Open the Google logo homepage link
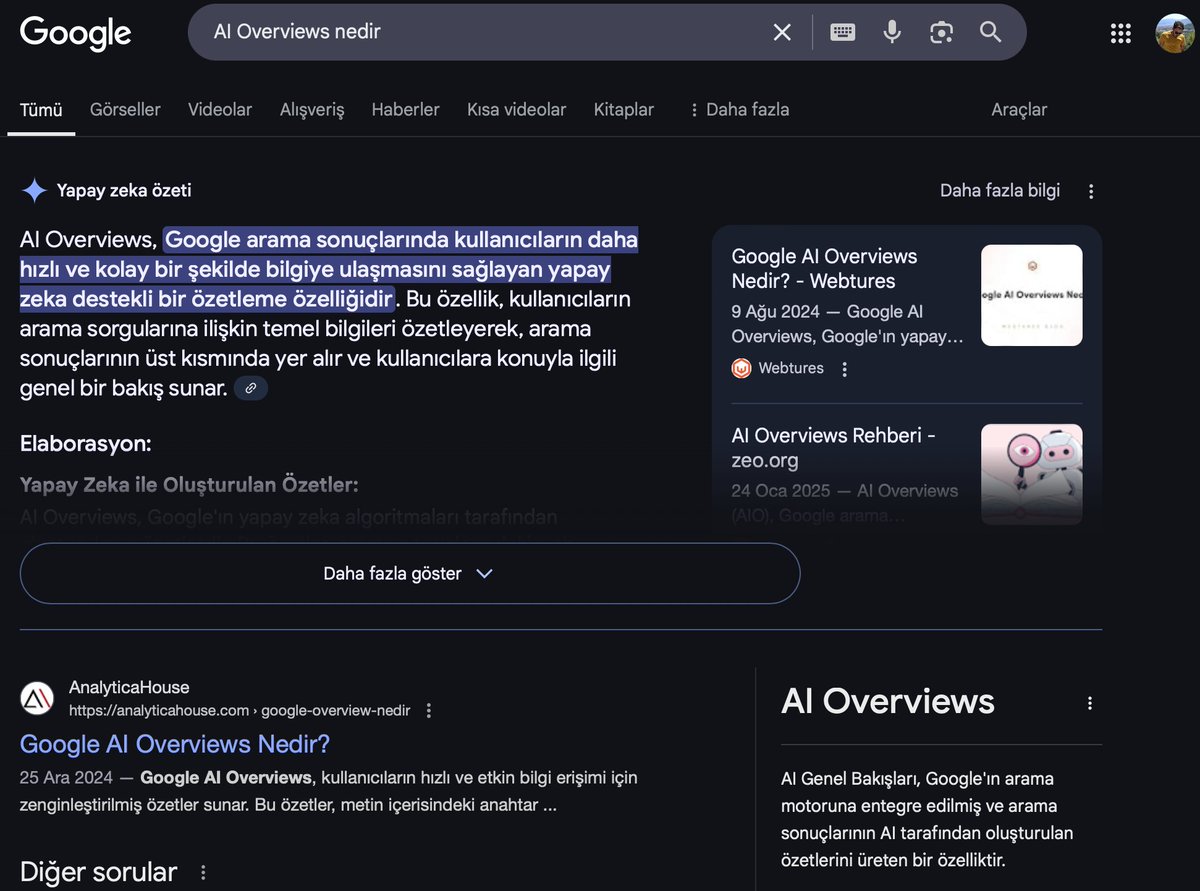The image size is (1200, 891). tap(76, 33)
